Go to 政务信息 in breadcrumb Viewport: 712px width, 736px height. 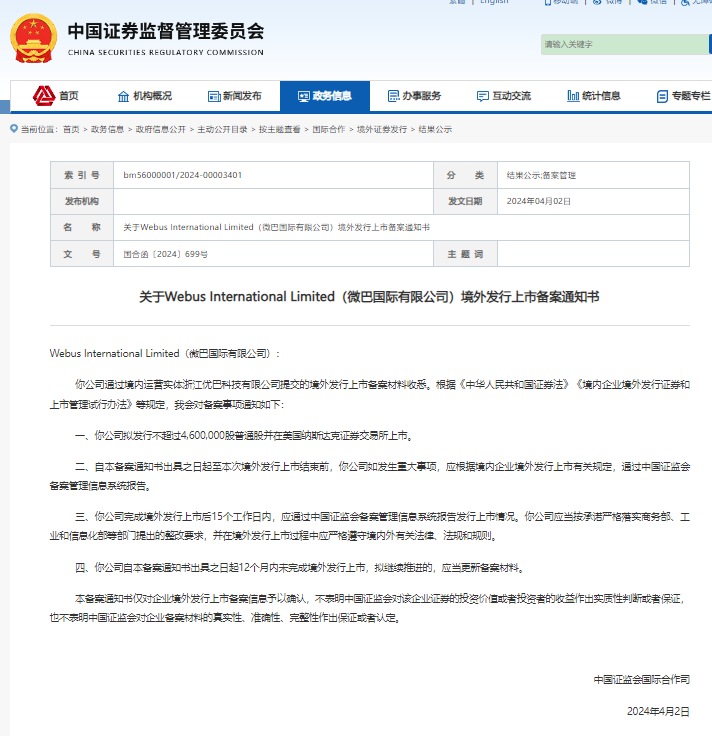click(108, 129)
